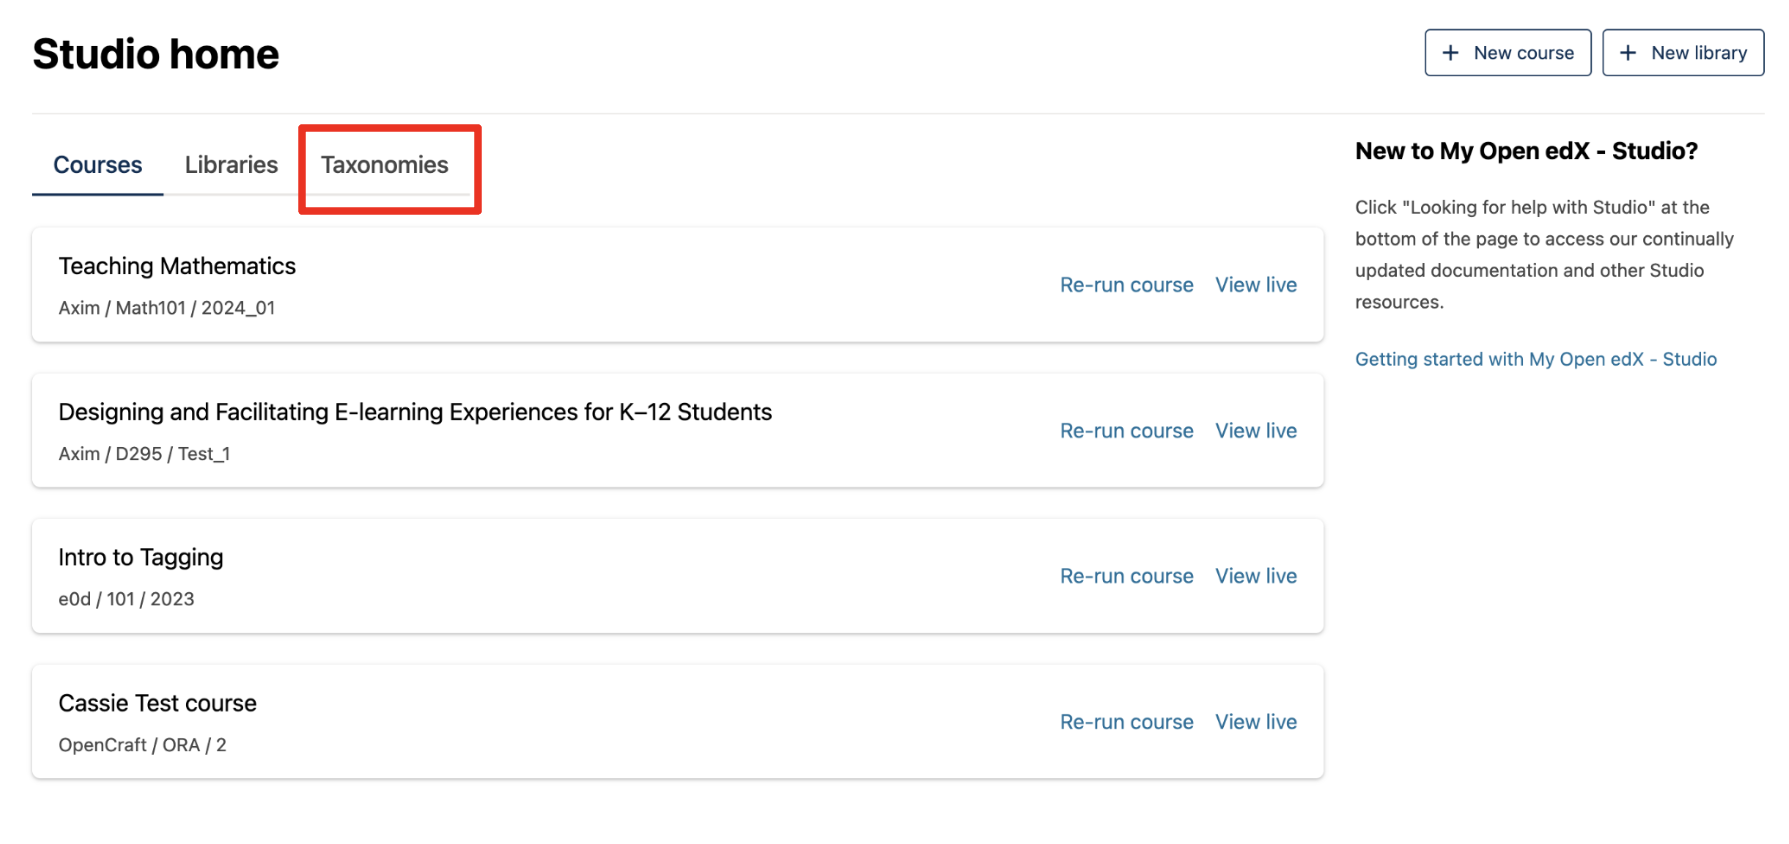Open the Taxonomies tab
The image size is (1789, 844).
(385, 165)
